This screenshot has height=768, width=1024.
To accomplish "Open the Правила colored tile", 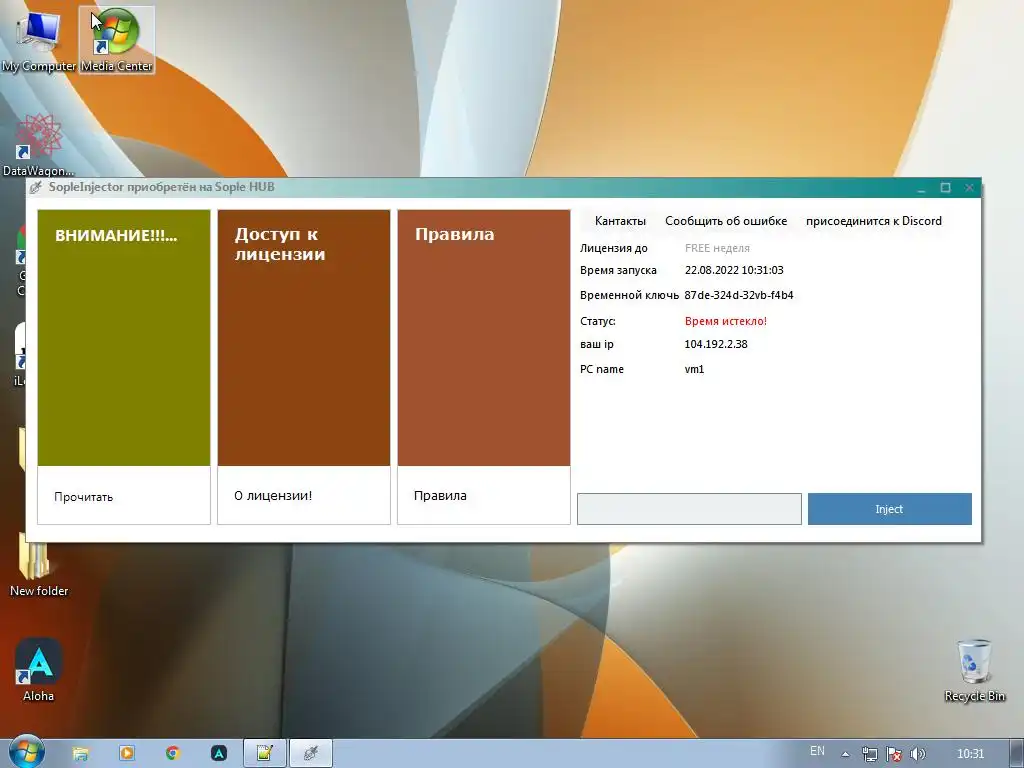I will (484, 338).
